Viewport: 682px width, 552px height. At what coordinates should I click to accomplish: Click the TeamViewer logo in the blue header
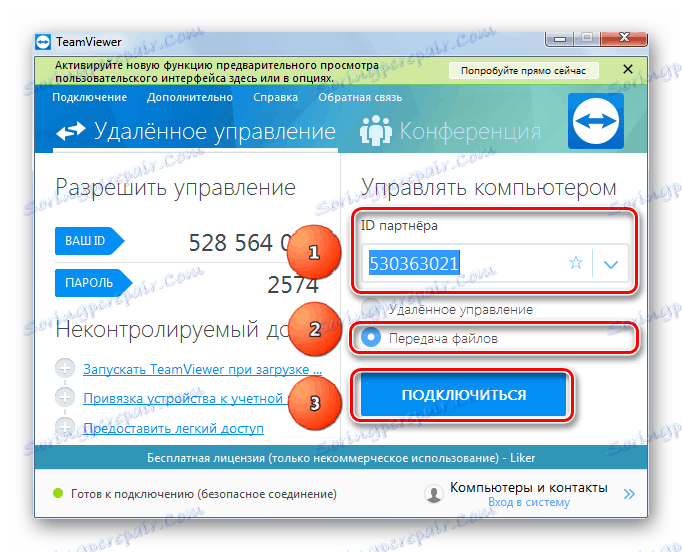(595, 121)
